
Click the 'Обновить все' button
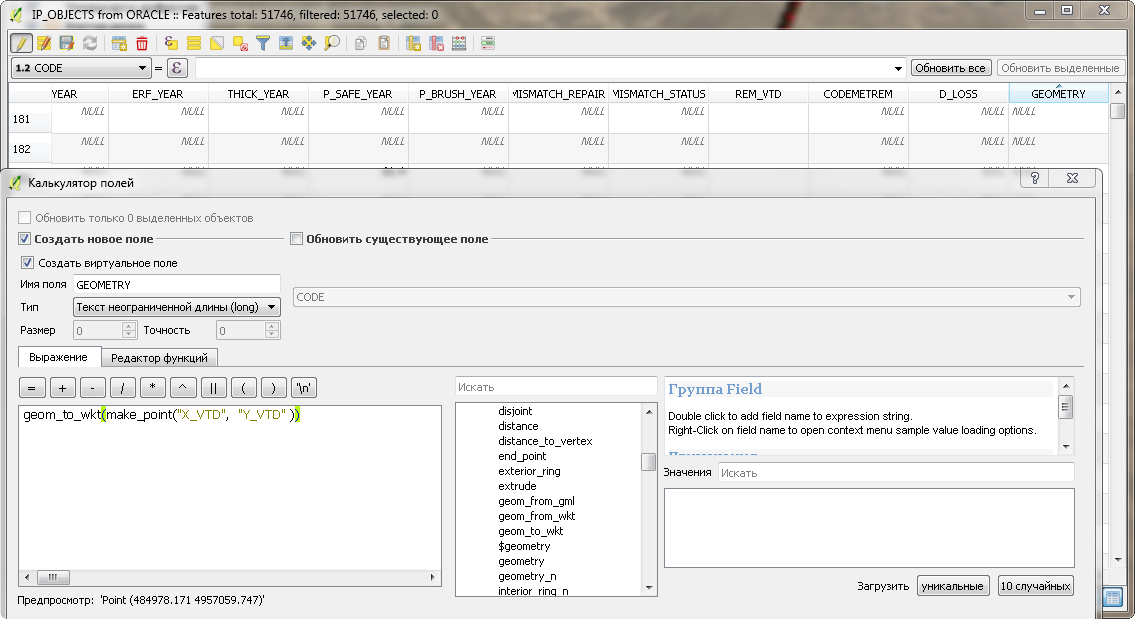point(950,68)
